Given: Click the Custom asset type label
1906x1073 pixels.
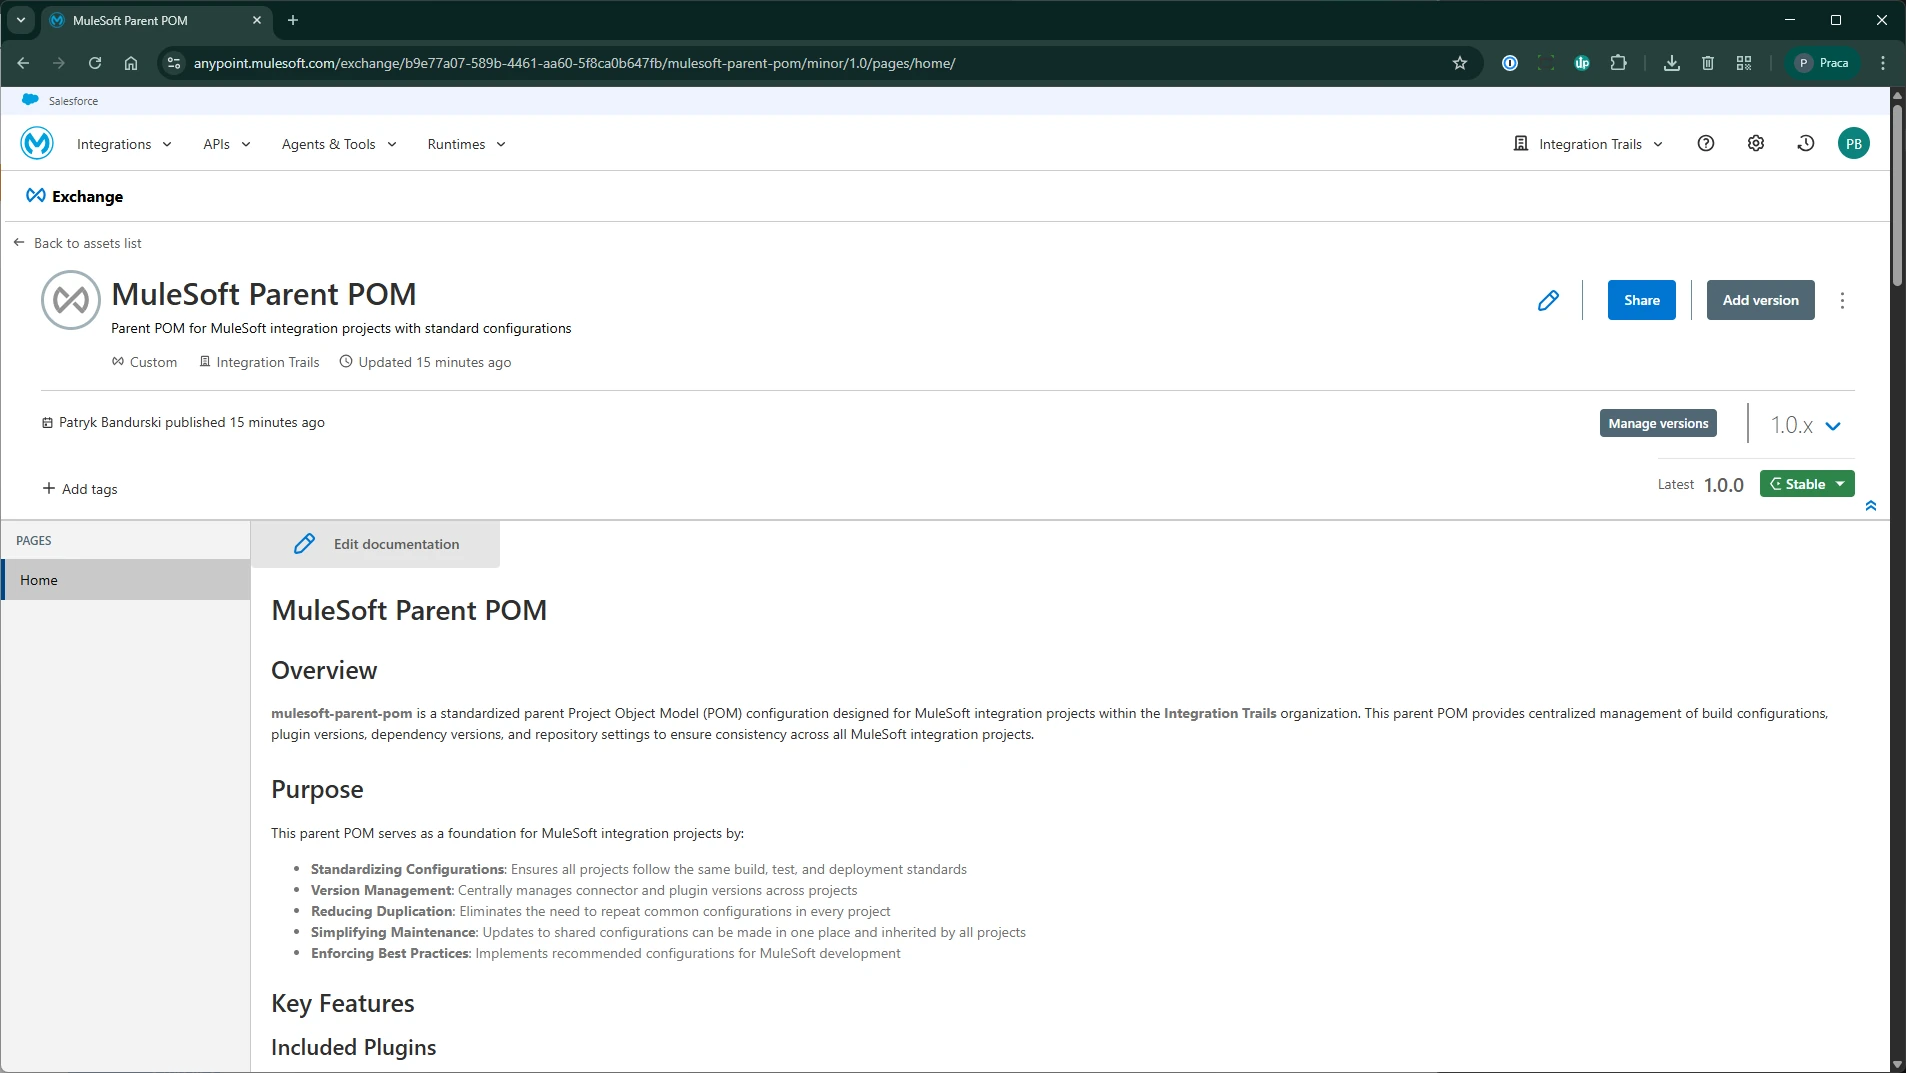Looking at the screenshot, I should point(144,362).
